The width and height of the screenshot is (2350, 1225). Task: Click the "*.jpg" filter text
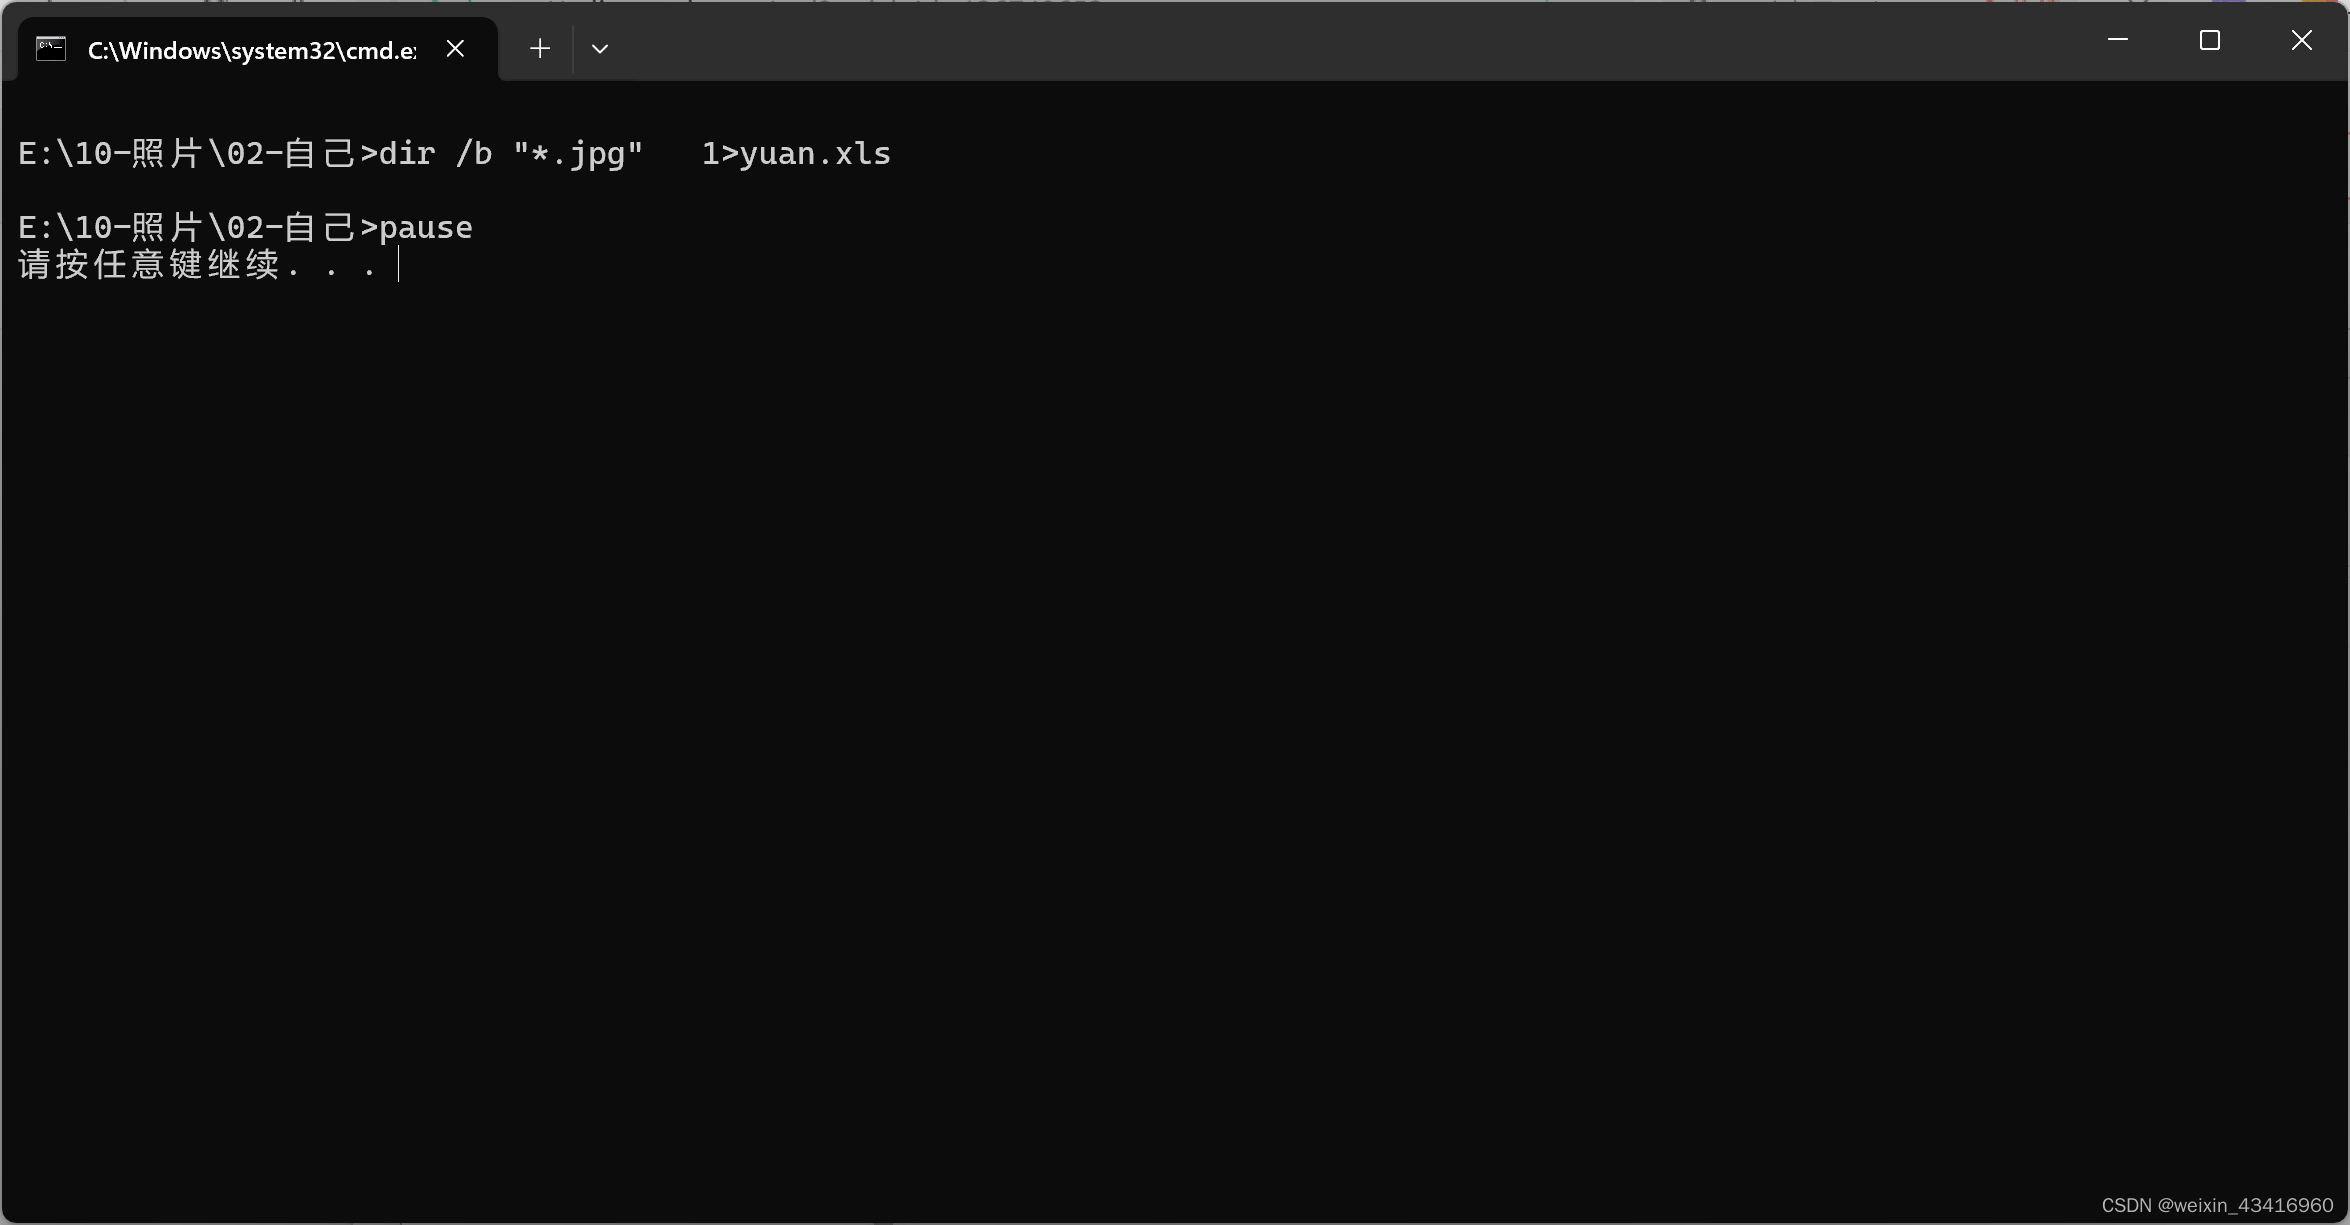pyautogui.click(x=578, y=154)
